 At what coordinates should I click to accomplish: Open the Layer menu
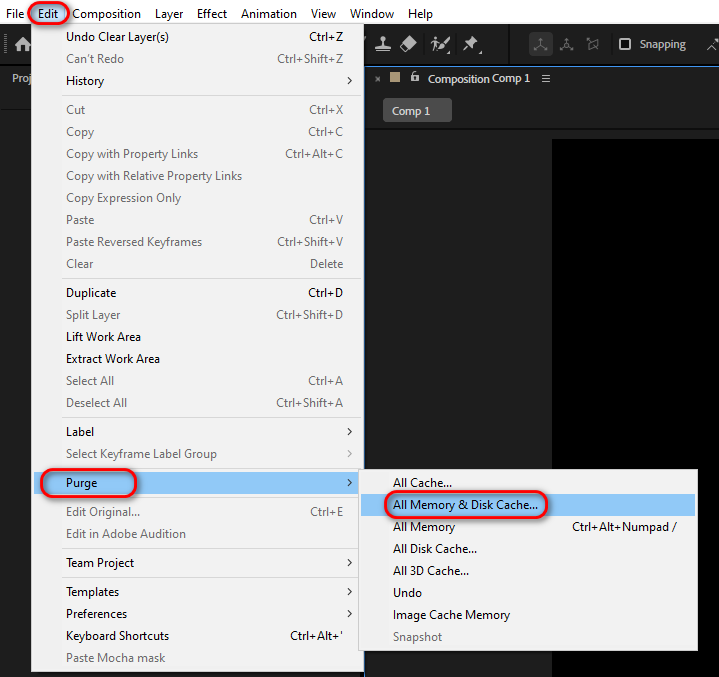[169, 14]
